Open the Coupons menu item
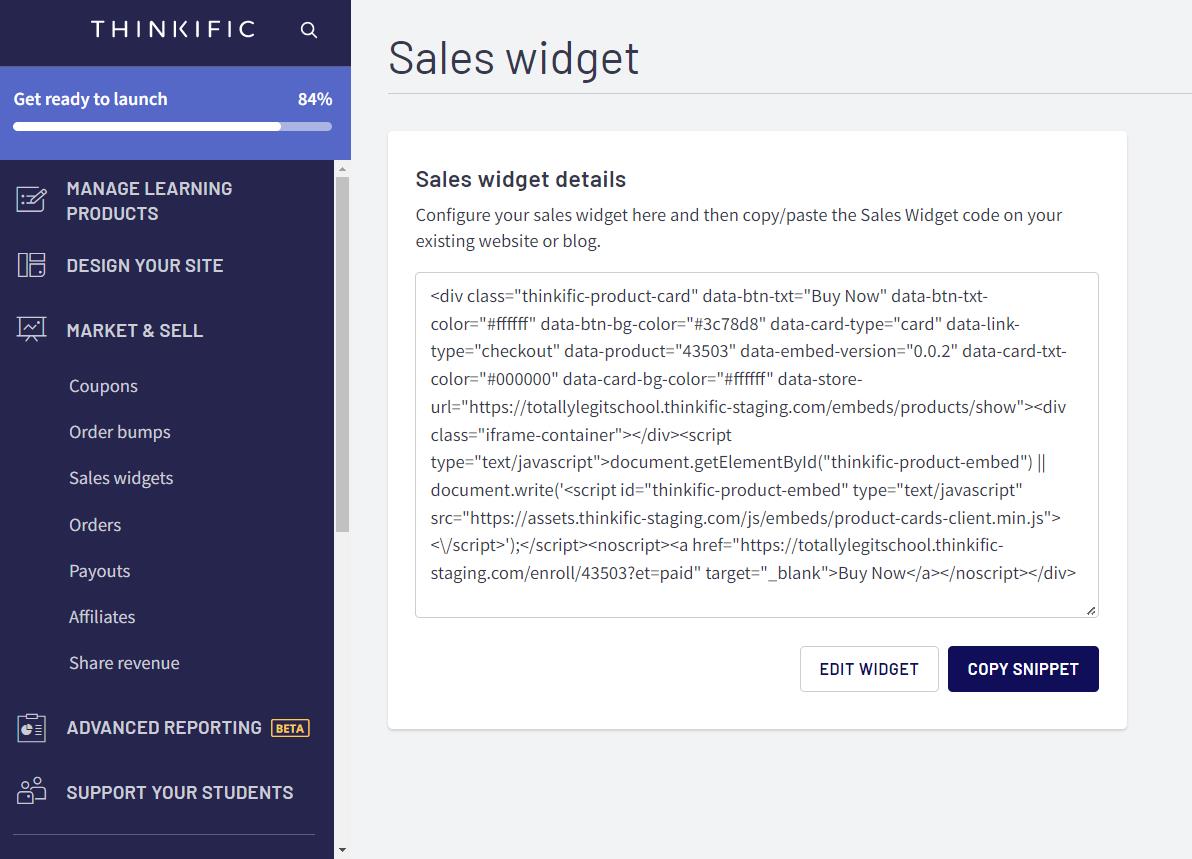 (x=103, y=386)
